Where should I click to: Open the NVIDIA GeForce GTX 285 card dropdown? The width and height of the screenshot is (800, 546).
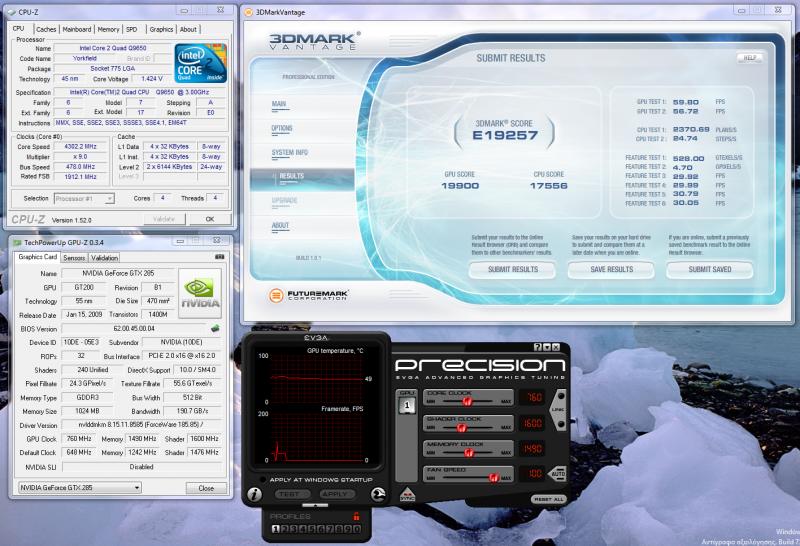(x=80, y=488)
